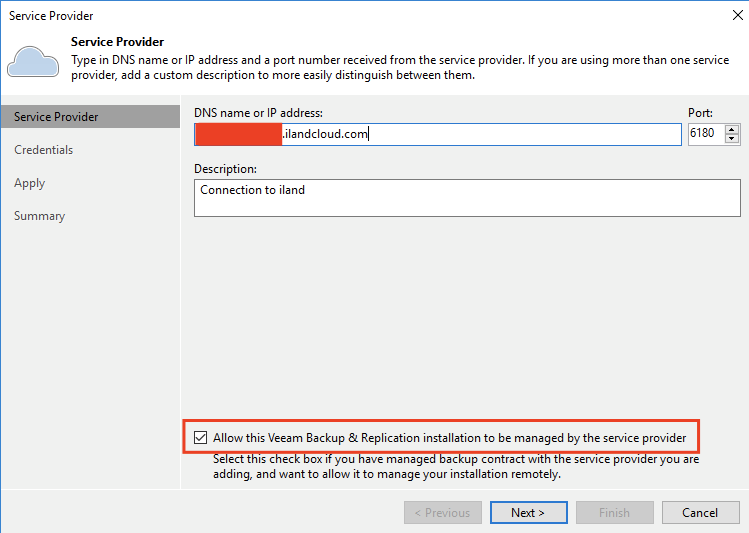Click inside the Port number field
This screenshot has height=533, width=749.
click(704, 134)
